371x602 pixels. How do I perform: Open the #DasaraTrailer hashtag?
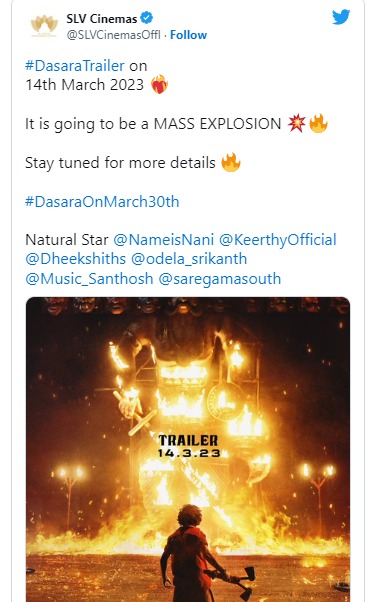click(x=75, y=66)
